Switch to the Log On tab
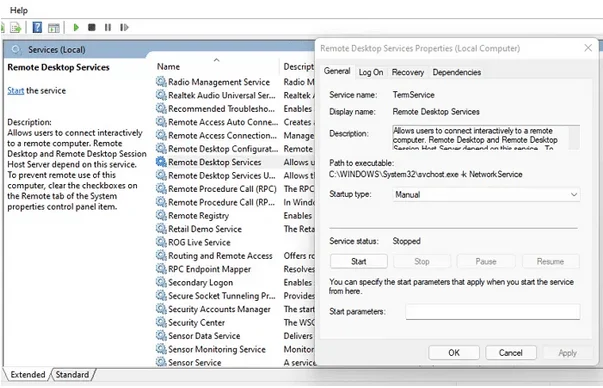Screen dimensions: 603x388 371,72
